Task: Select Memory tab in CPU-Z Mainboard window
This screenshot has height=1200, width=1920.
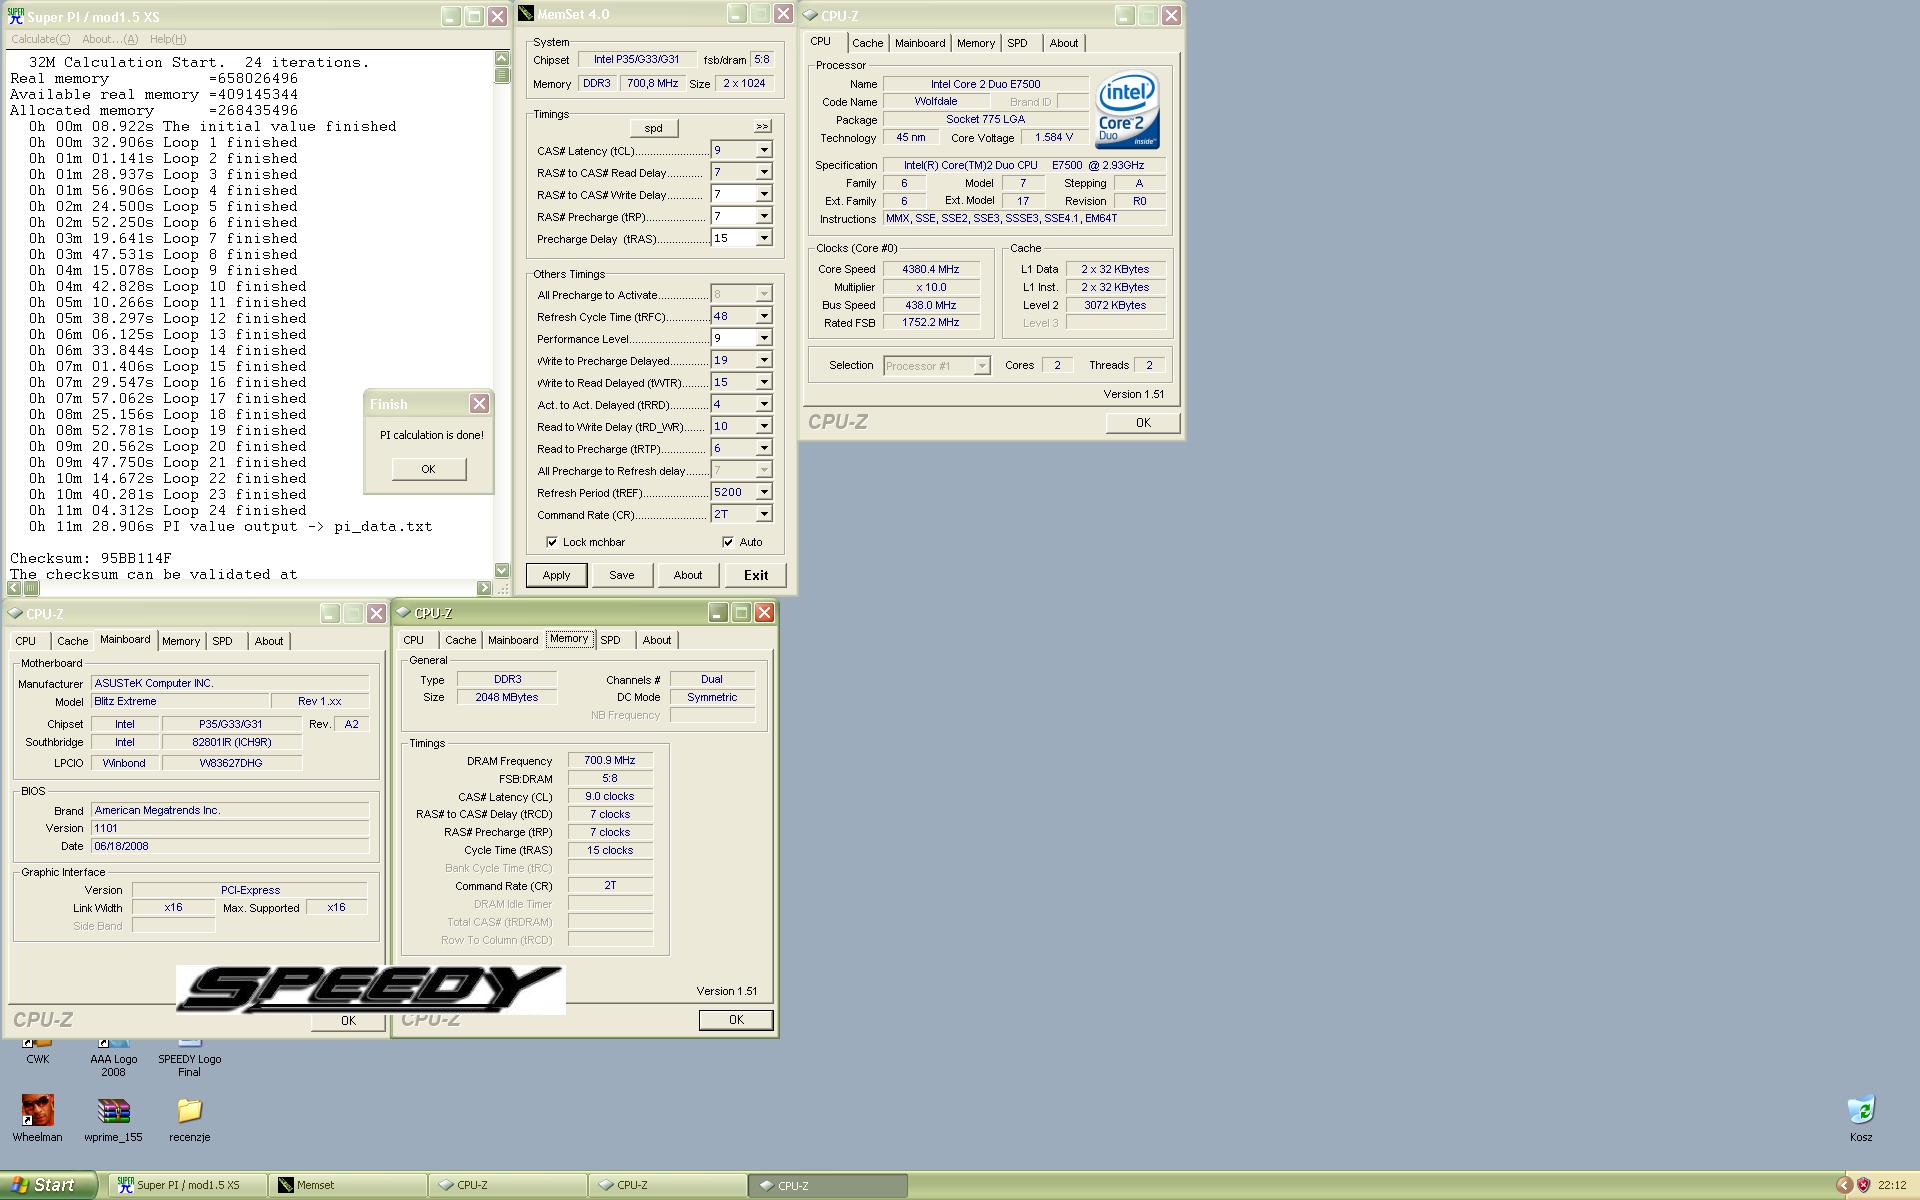Action: point(181,641)
